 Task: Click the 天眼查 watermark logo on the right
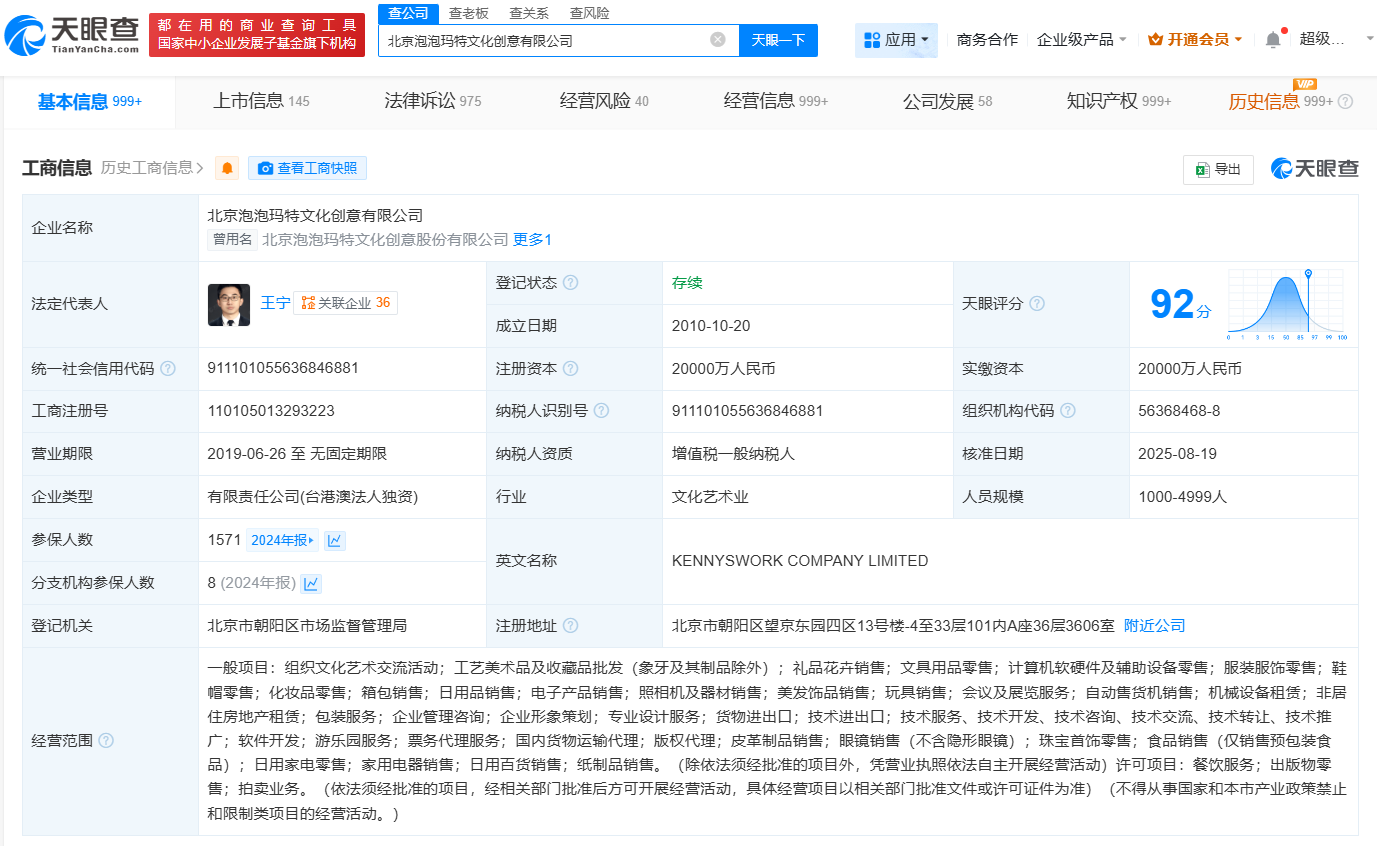1313,169
